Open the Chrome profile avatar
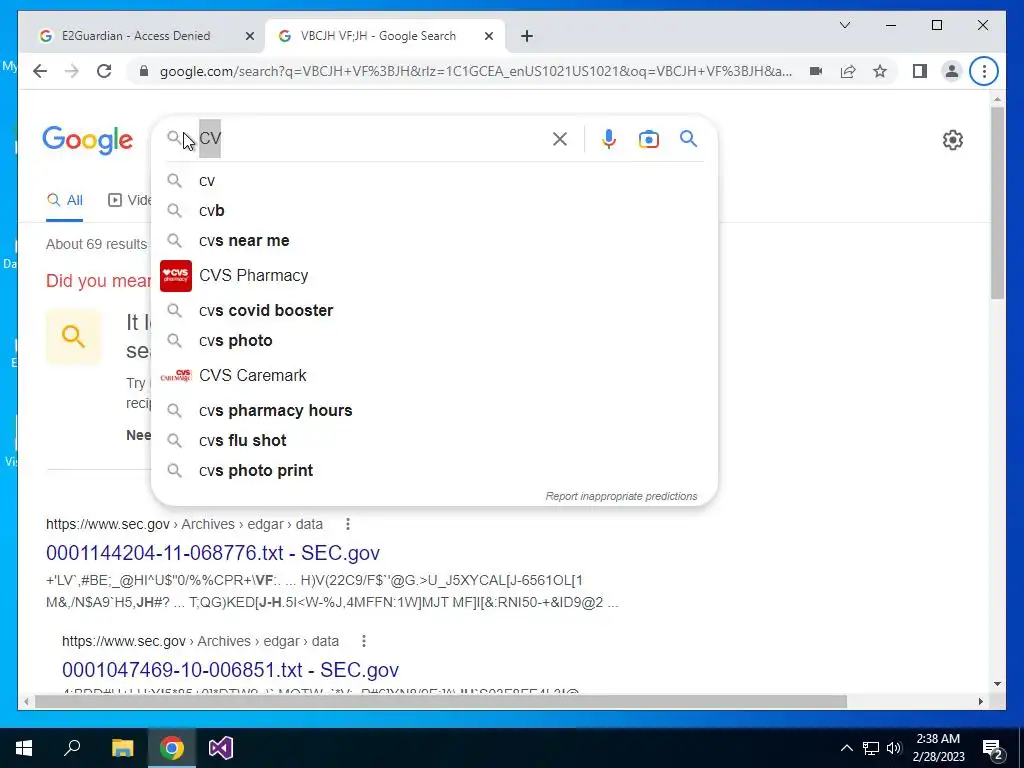The image size is (1024, 768). (952, 71)
